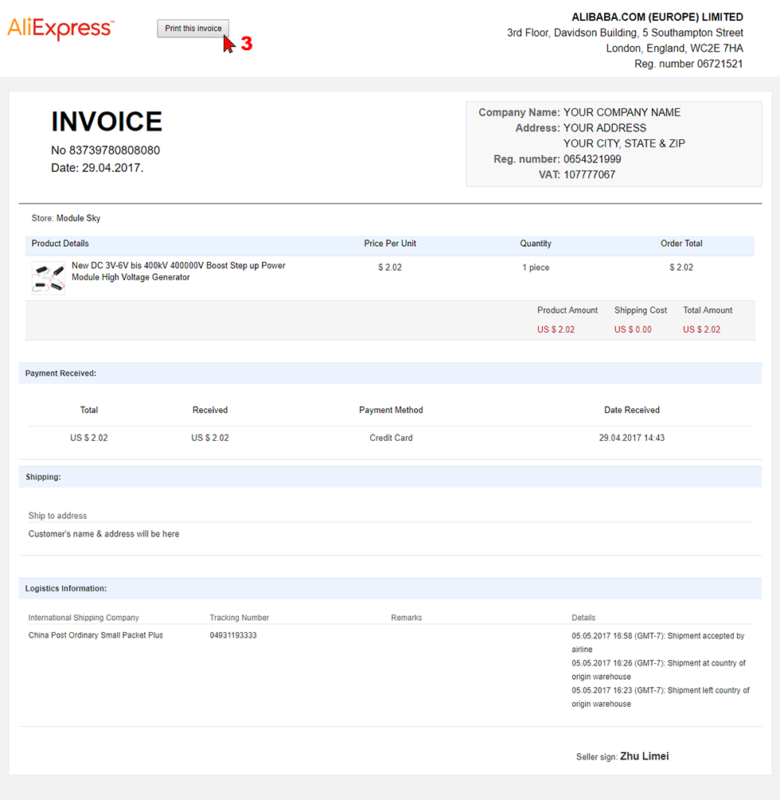
Task: Open the voltage generator product thumbnail
Action: coord(48,278)
